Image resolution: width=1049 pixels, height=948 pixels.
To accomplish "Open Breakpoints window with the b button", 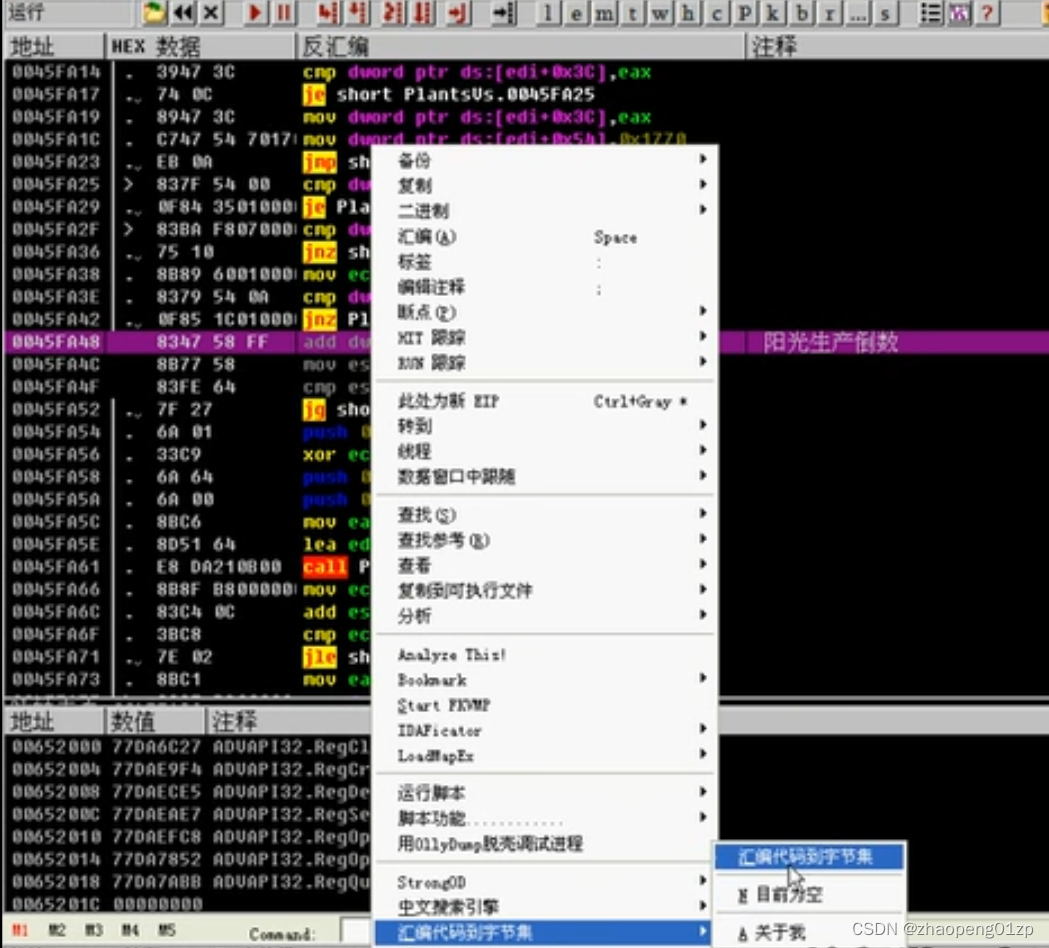I will (801, 13).
